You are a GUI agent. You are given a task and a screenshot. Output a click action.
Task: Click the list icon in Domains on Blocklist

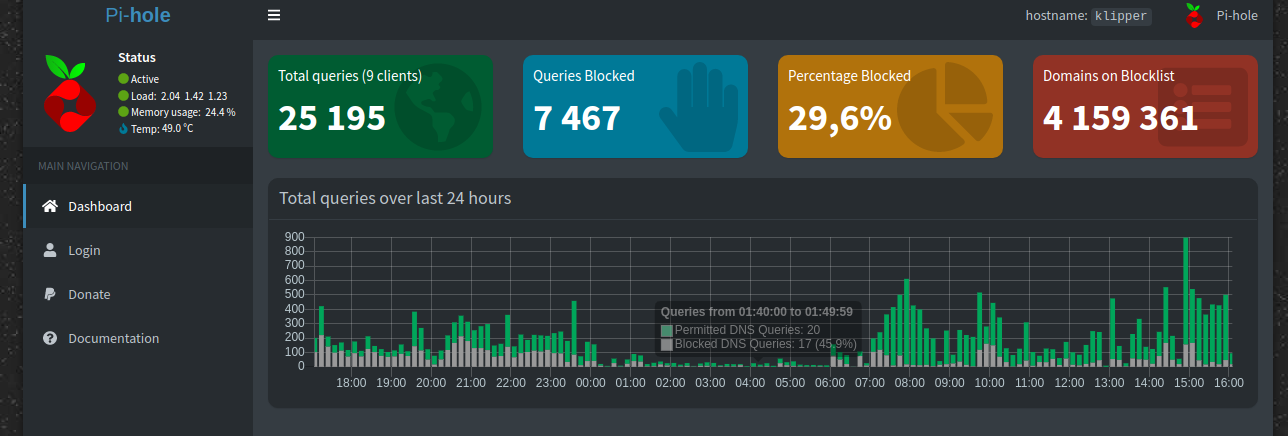[1202, 108]
